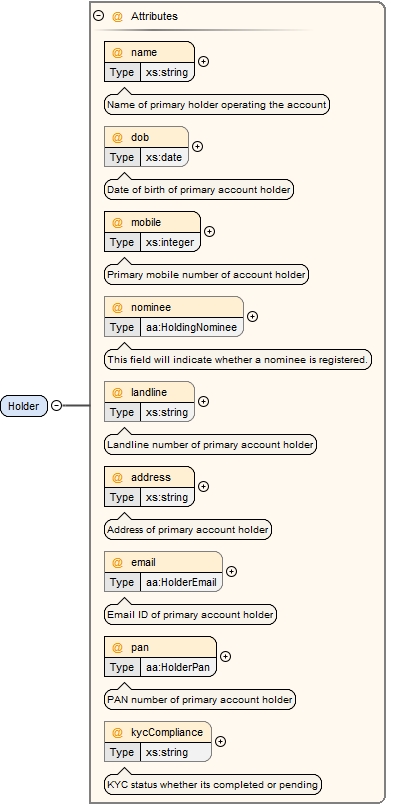Viewport: 403px width, 805px height.
Task: Expand the kycCompliance attribute plus icon
Action: tap(220, 741)
